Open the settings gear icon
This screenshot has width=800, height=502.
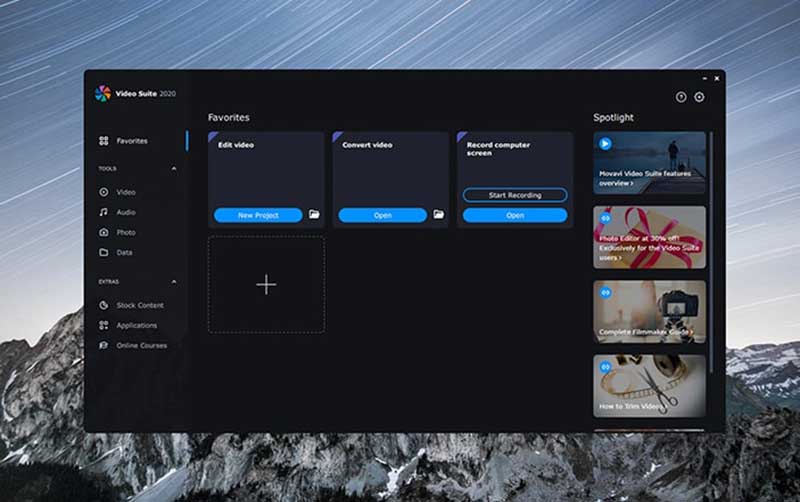click(x=699, y=97)
